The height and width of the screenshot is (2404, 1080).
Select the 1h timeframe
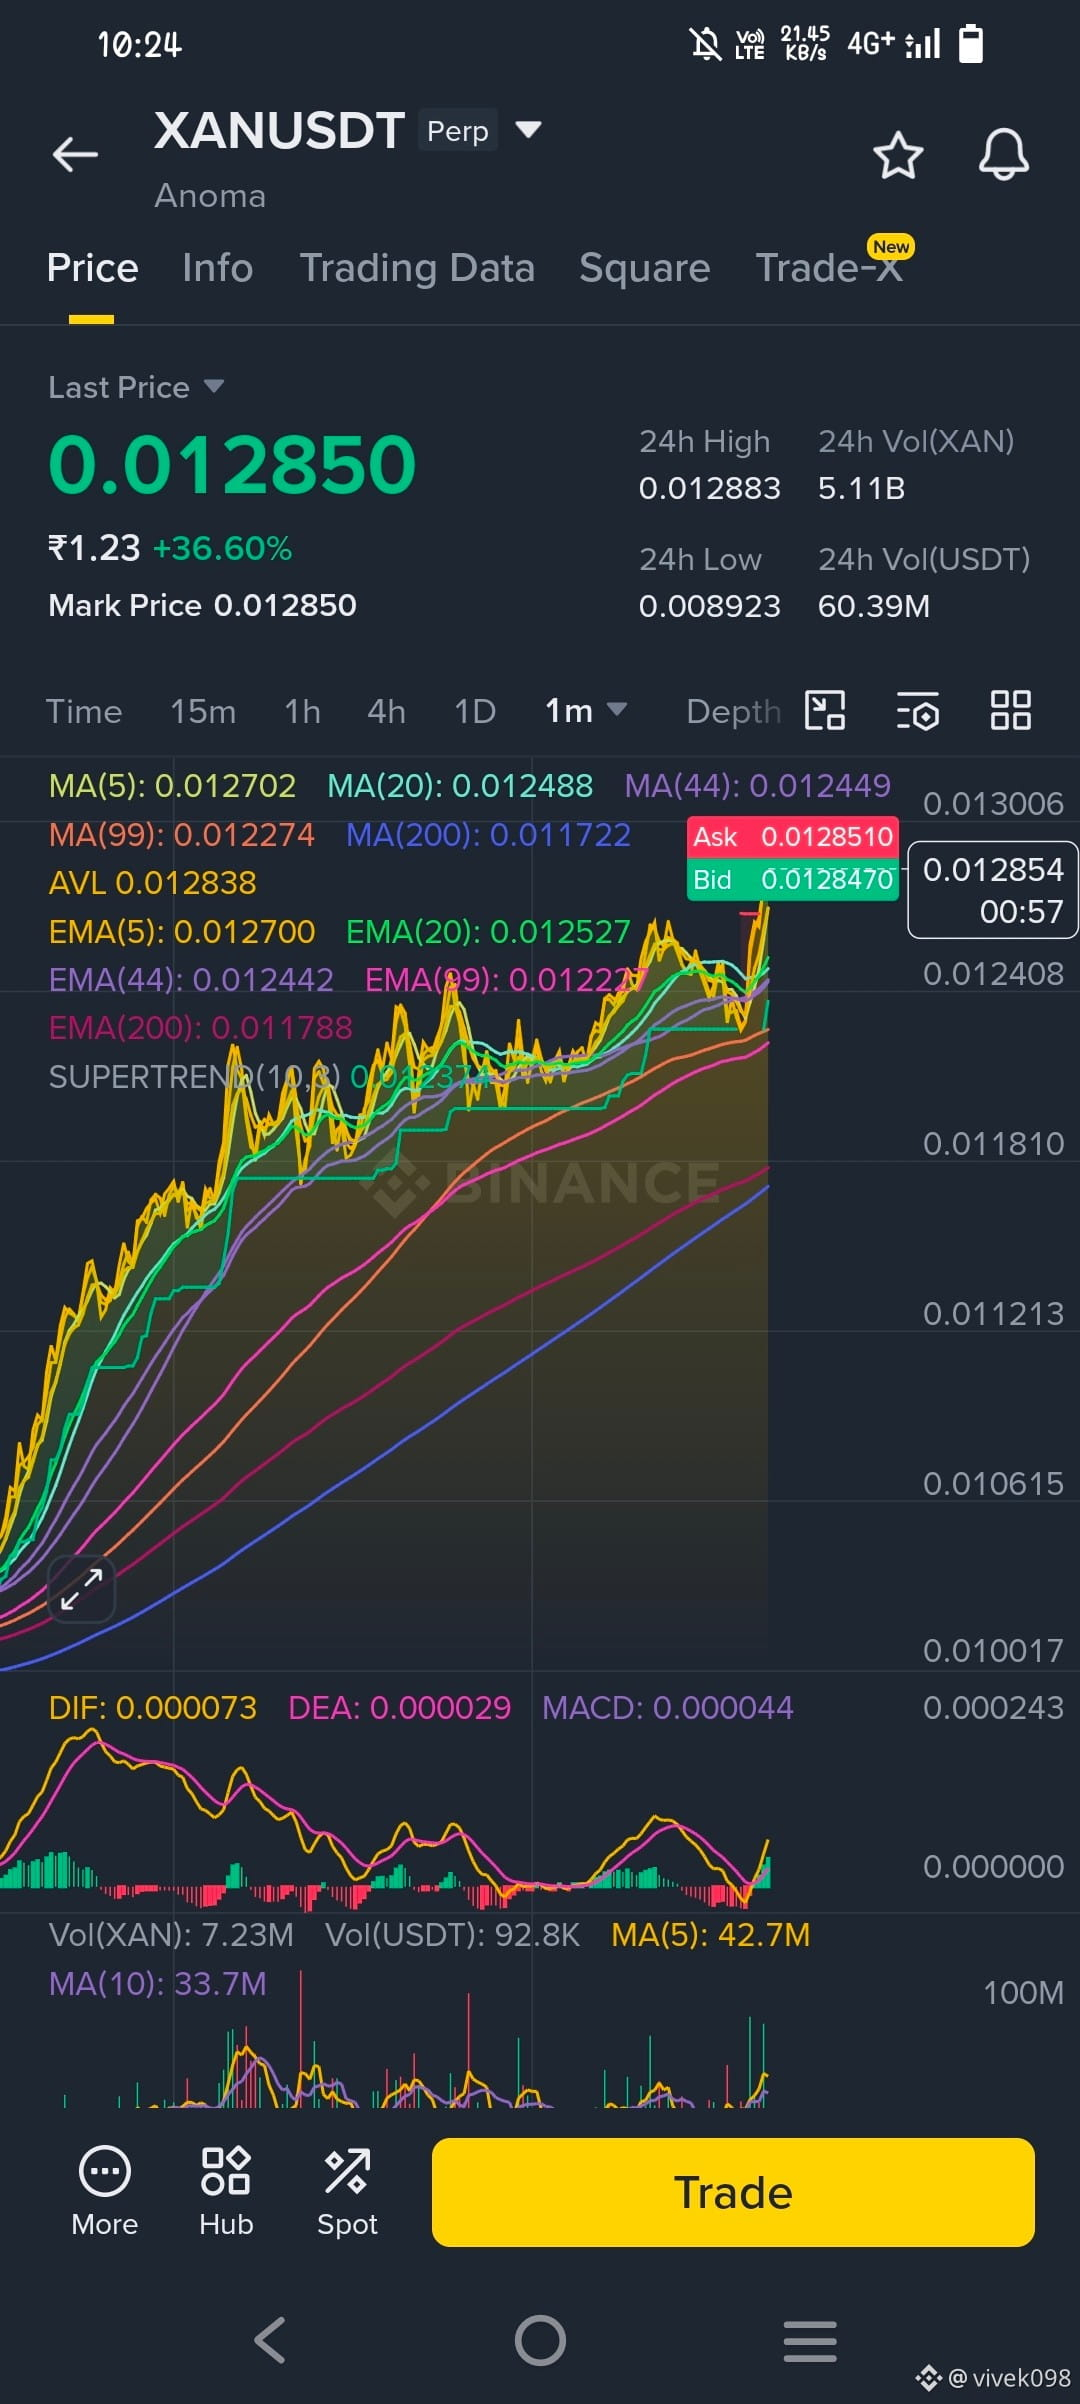(x=302, y=711)
